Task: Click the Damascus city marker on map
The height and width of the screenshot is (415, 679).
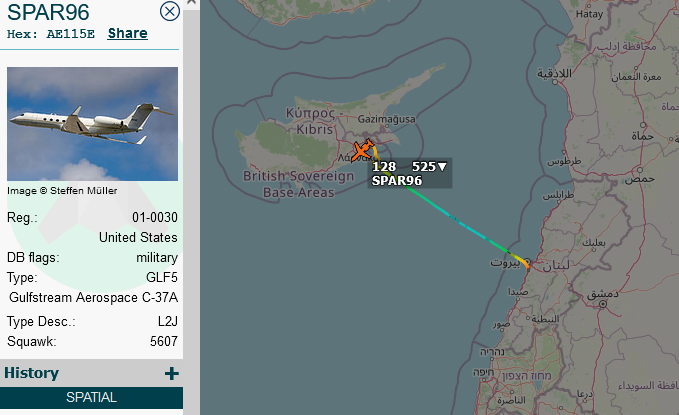Action: click(x=602, y=304)
